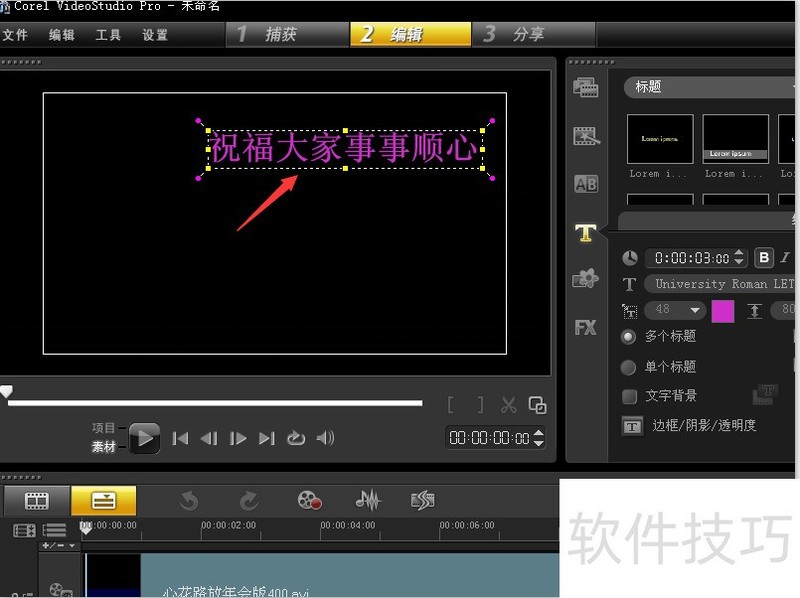800x598 pixels.
Task: Open the Tools menu
Action: coord(108,35)
